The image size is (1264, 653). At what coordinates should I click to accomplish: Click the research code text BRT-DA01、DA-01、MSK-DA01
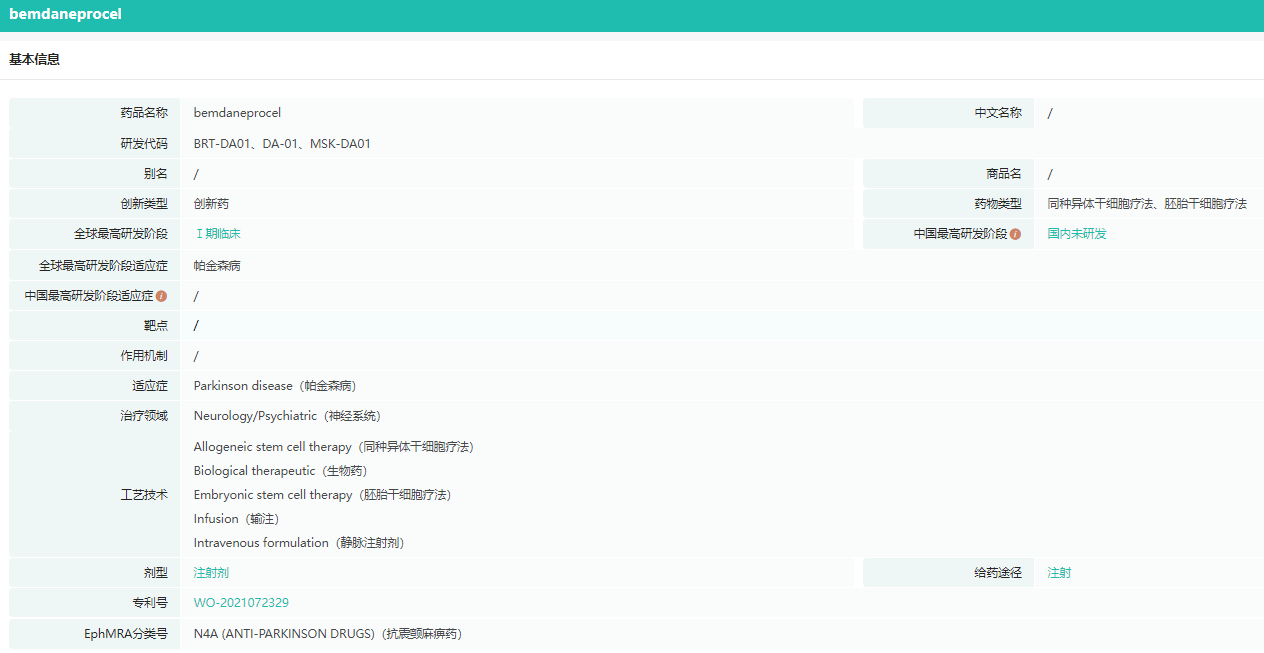[282, 144]
